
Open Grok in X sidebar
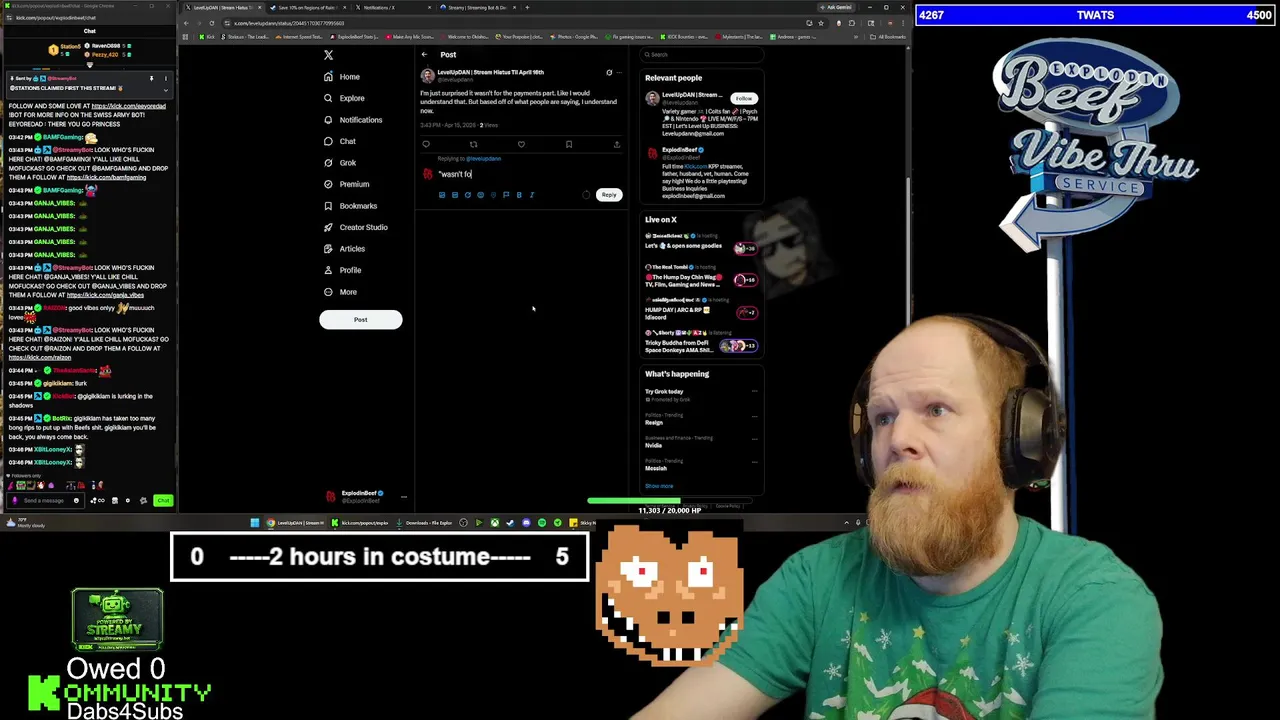[x=339, y=163]
